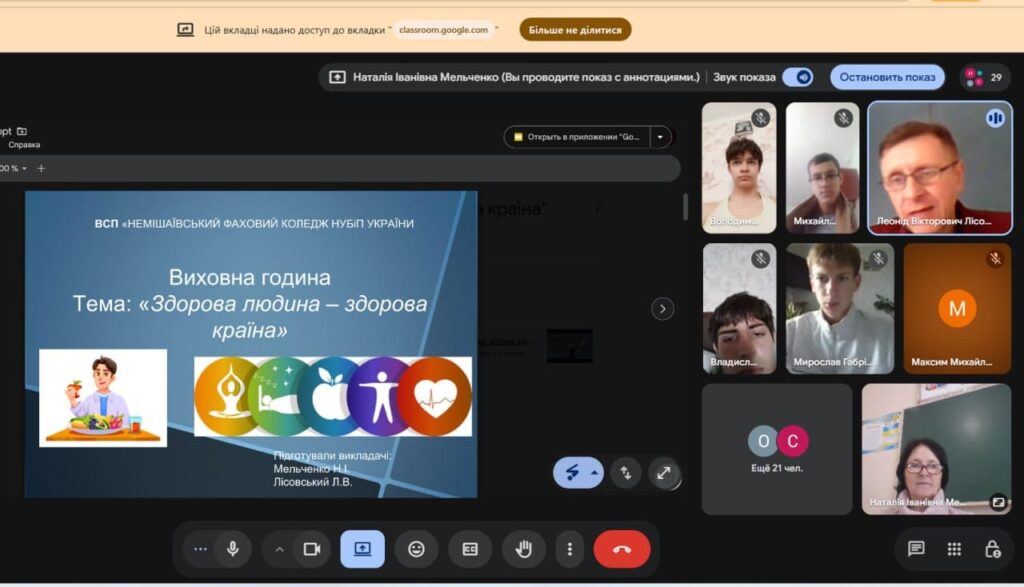
Task: Turn on closed captions
Action: [x=470, y=549]
